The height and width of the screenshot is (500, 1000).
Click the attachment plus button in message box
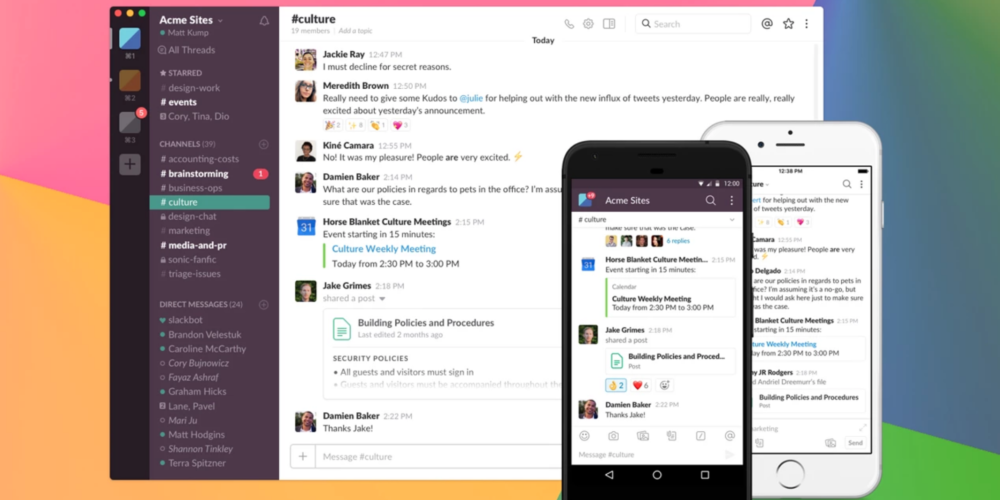[x=303, y=456]
